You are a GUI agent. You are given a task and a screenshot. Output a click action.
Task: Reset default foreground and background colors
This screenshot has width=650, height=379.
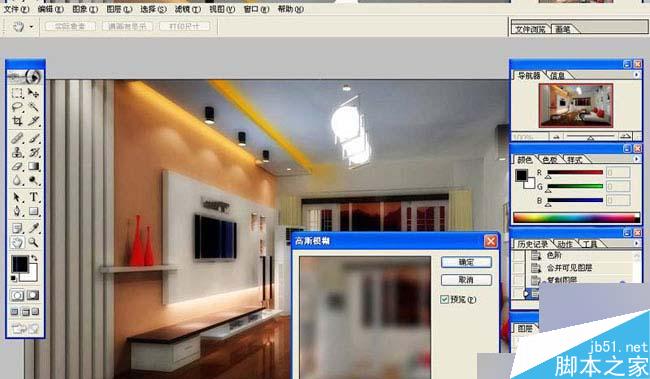click(14, 278)
